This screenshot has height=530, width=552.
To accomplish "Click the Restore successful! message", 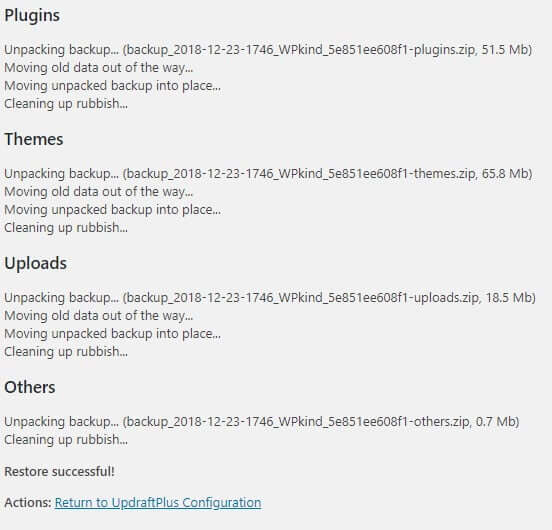I will tap(59, 472).
